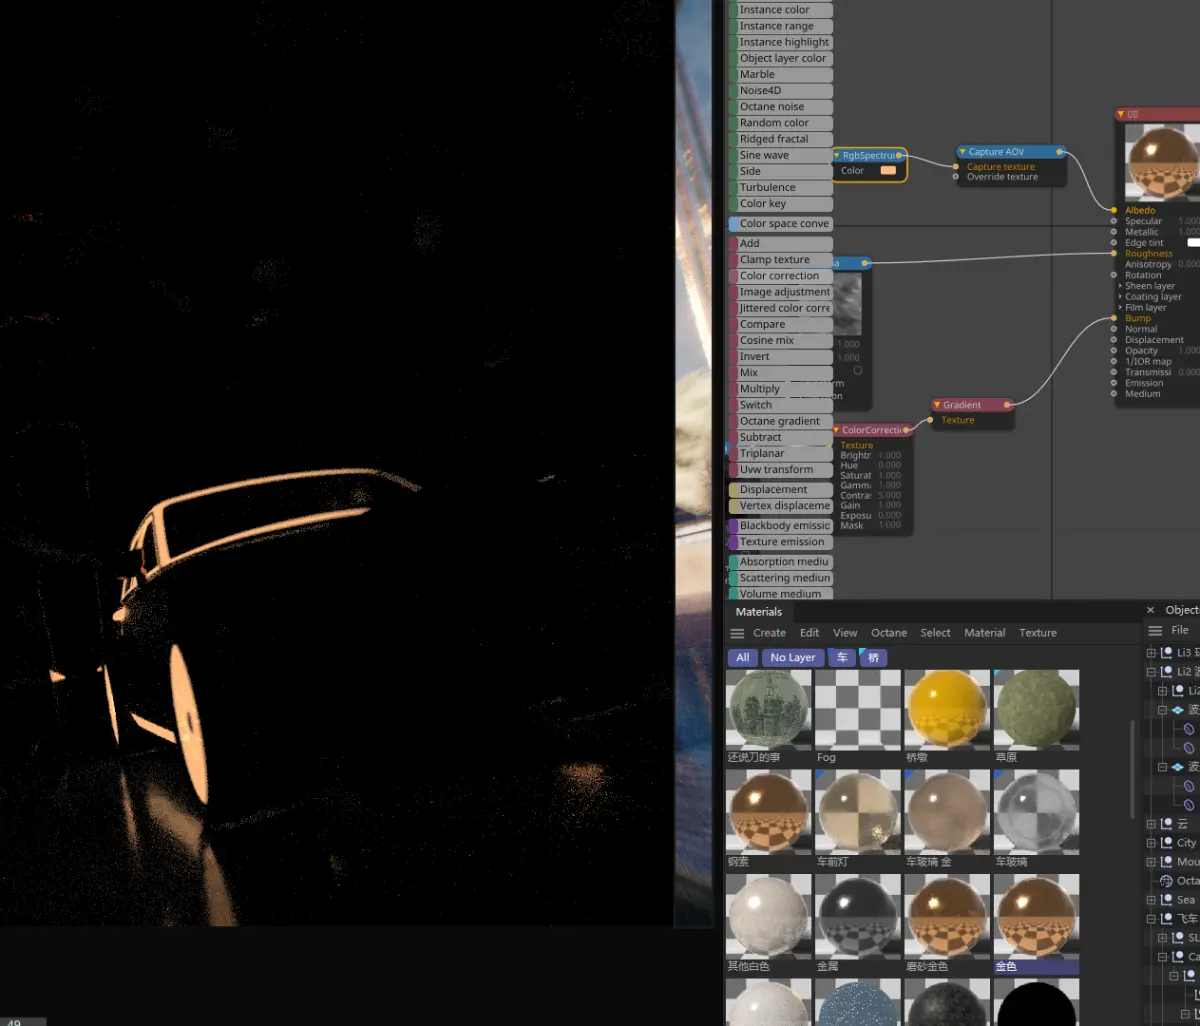Screen dimensions: 1200x1026
Task: Collapse the ColorCorrection node
Action: coord(836,430)
